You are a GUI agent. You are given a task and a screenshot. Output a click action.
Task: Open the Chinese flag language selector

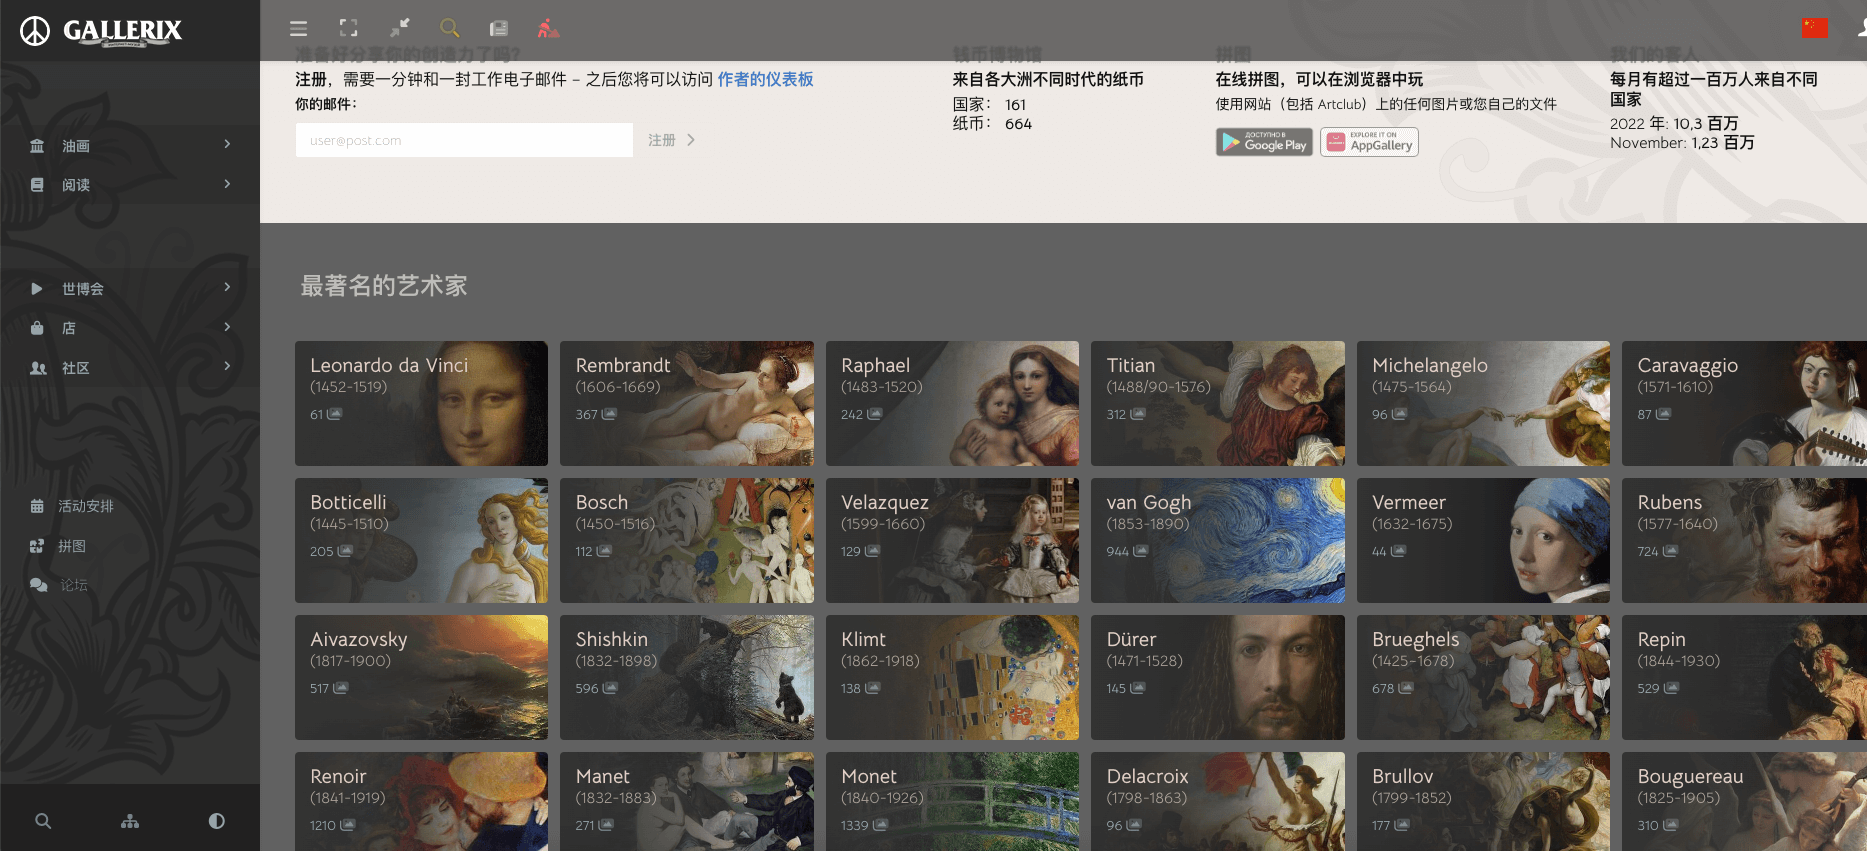pyautogui.click(x=1814, y=28)
